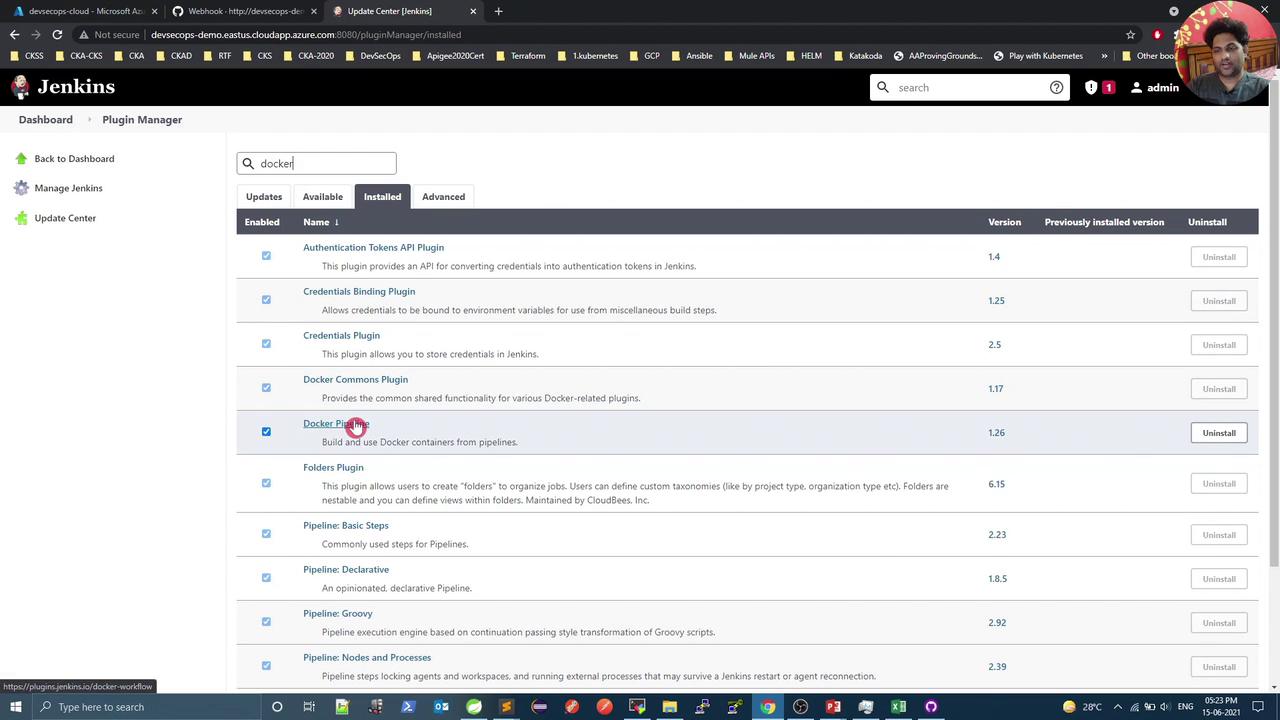
Task: Toggle Credentials Plugin enabled checkbox
Action: click(266, 344)
